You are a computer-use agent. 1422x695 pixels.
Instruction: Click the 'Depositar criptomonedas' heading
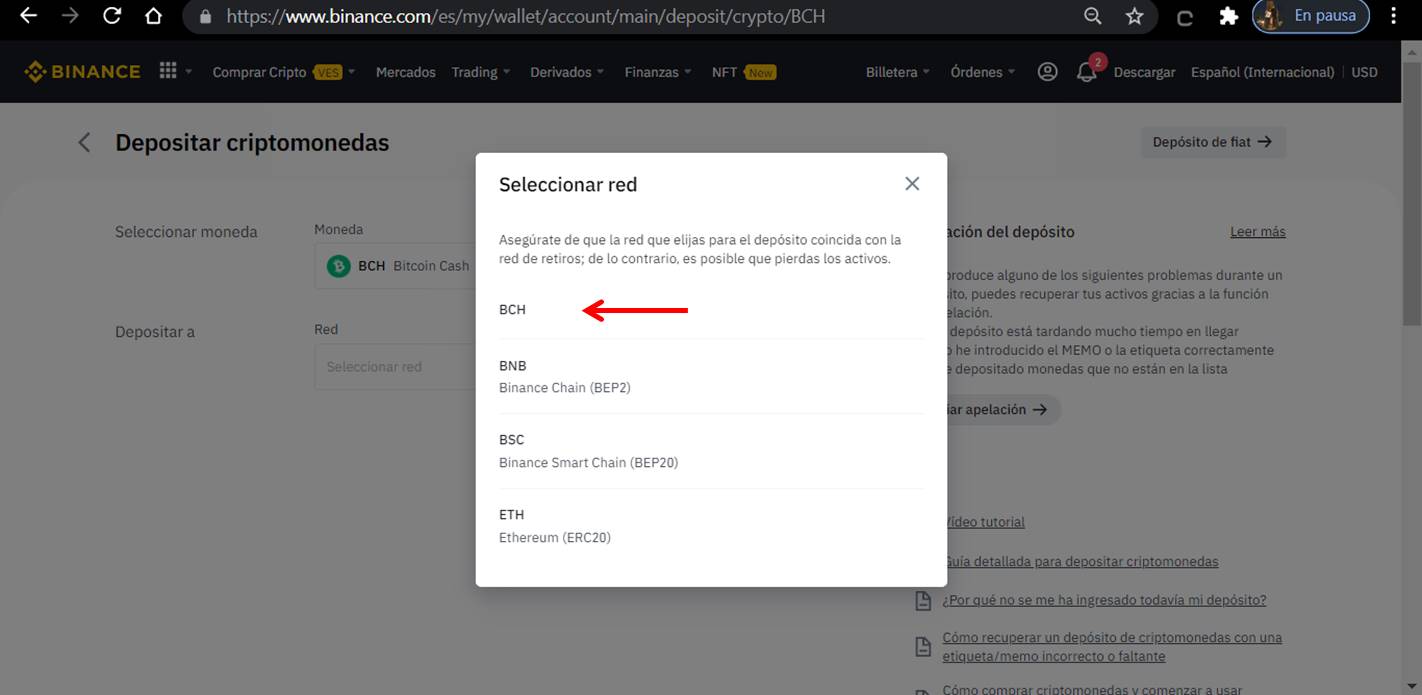point(252,143)
